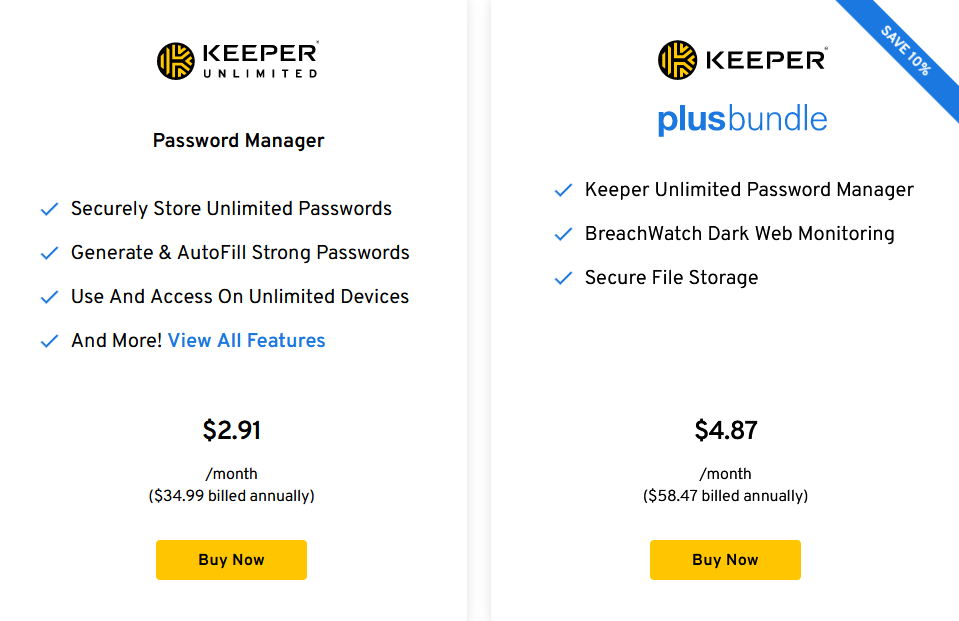Click checkmark beside Generate & AutoFill Strong Passwords
The width and height of the screenshot is (959, 621).
(x=49, y=254)
